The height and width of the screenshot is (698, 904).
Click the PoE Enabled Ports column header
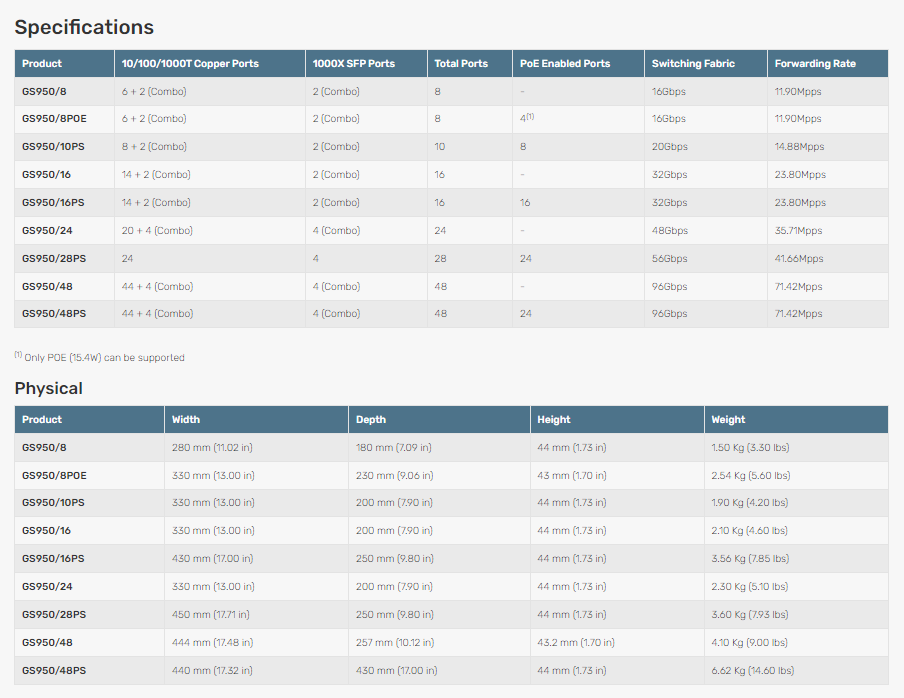coord(565,63)
